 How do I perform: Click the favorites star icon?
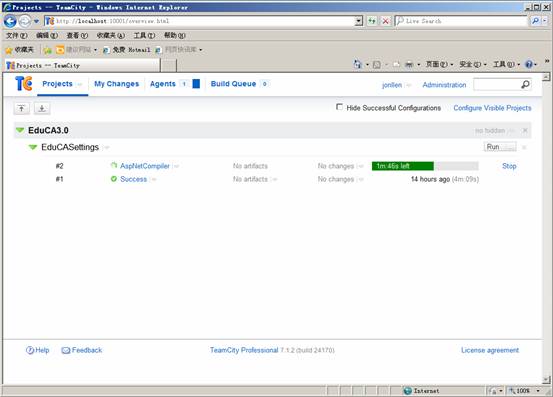pyautogui.click(x=9, y=50)
